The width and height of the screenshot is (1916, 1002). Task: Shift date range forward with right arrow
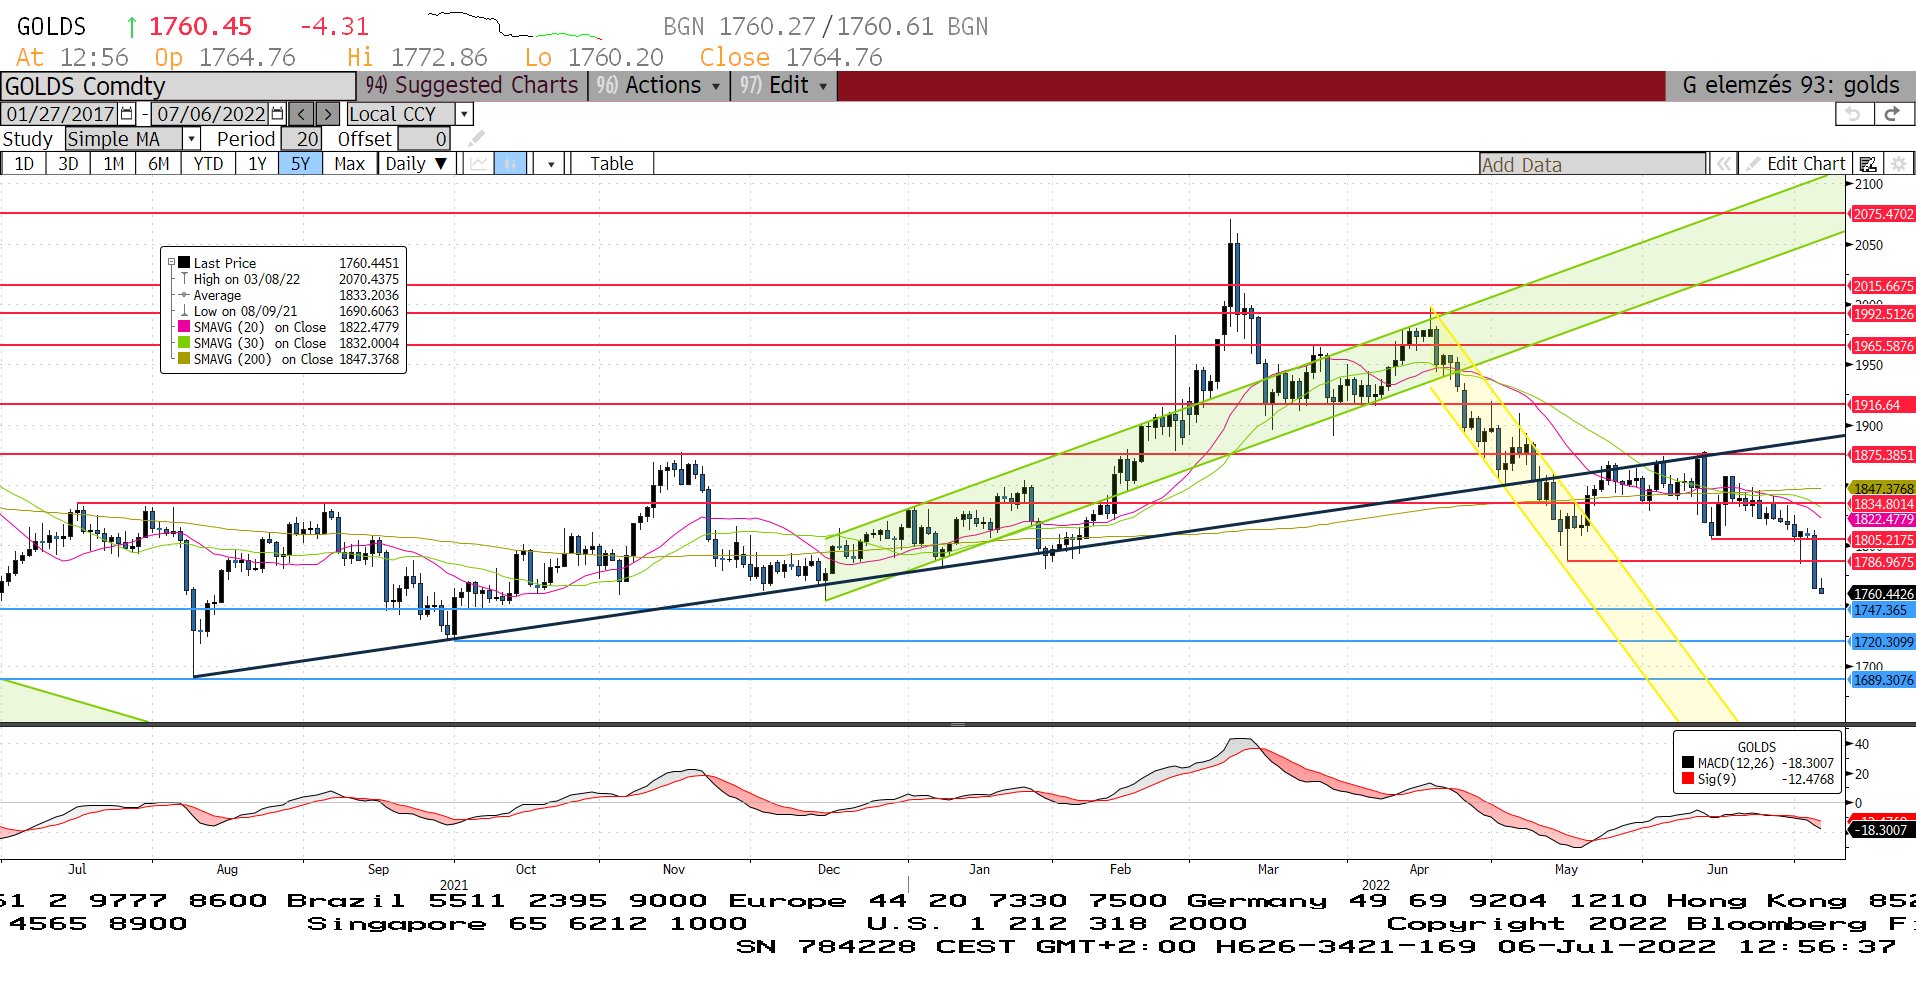point(328,114)
